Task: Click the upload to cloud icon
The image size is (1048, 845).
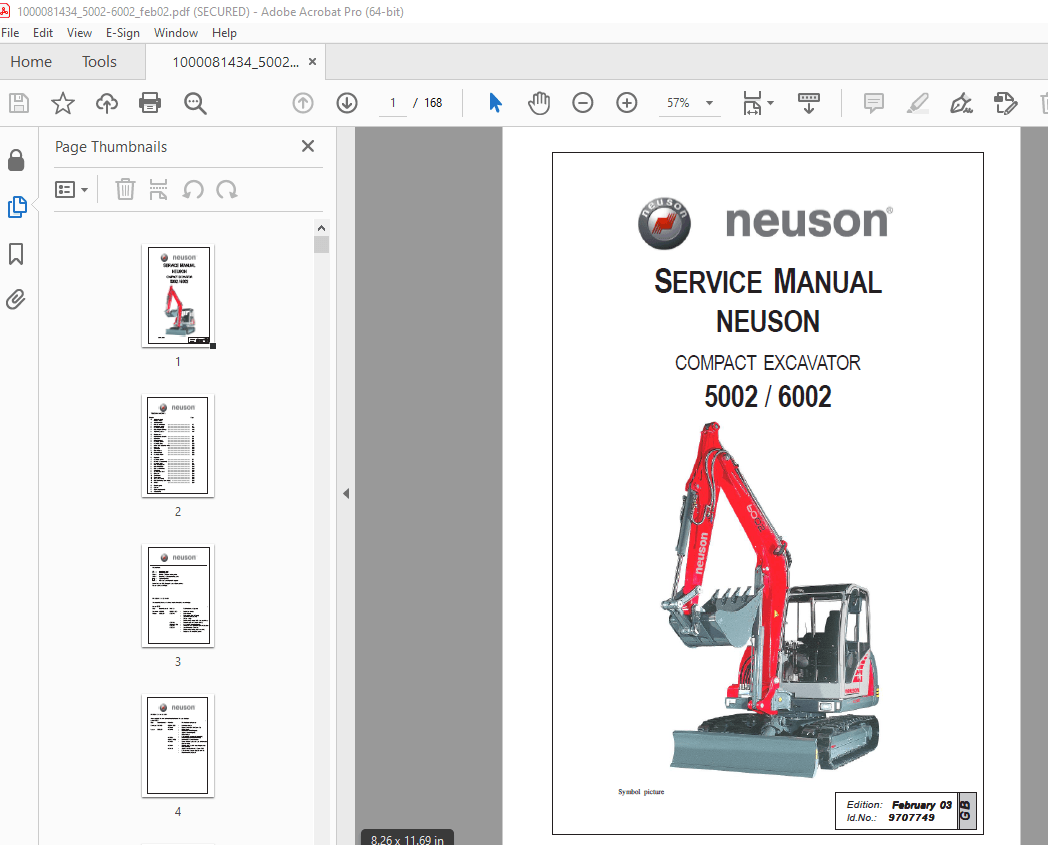Action: pos(107,103)
